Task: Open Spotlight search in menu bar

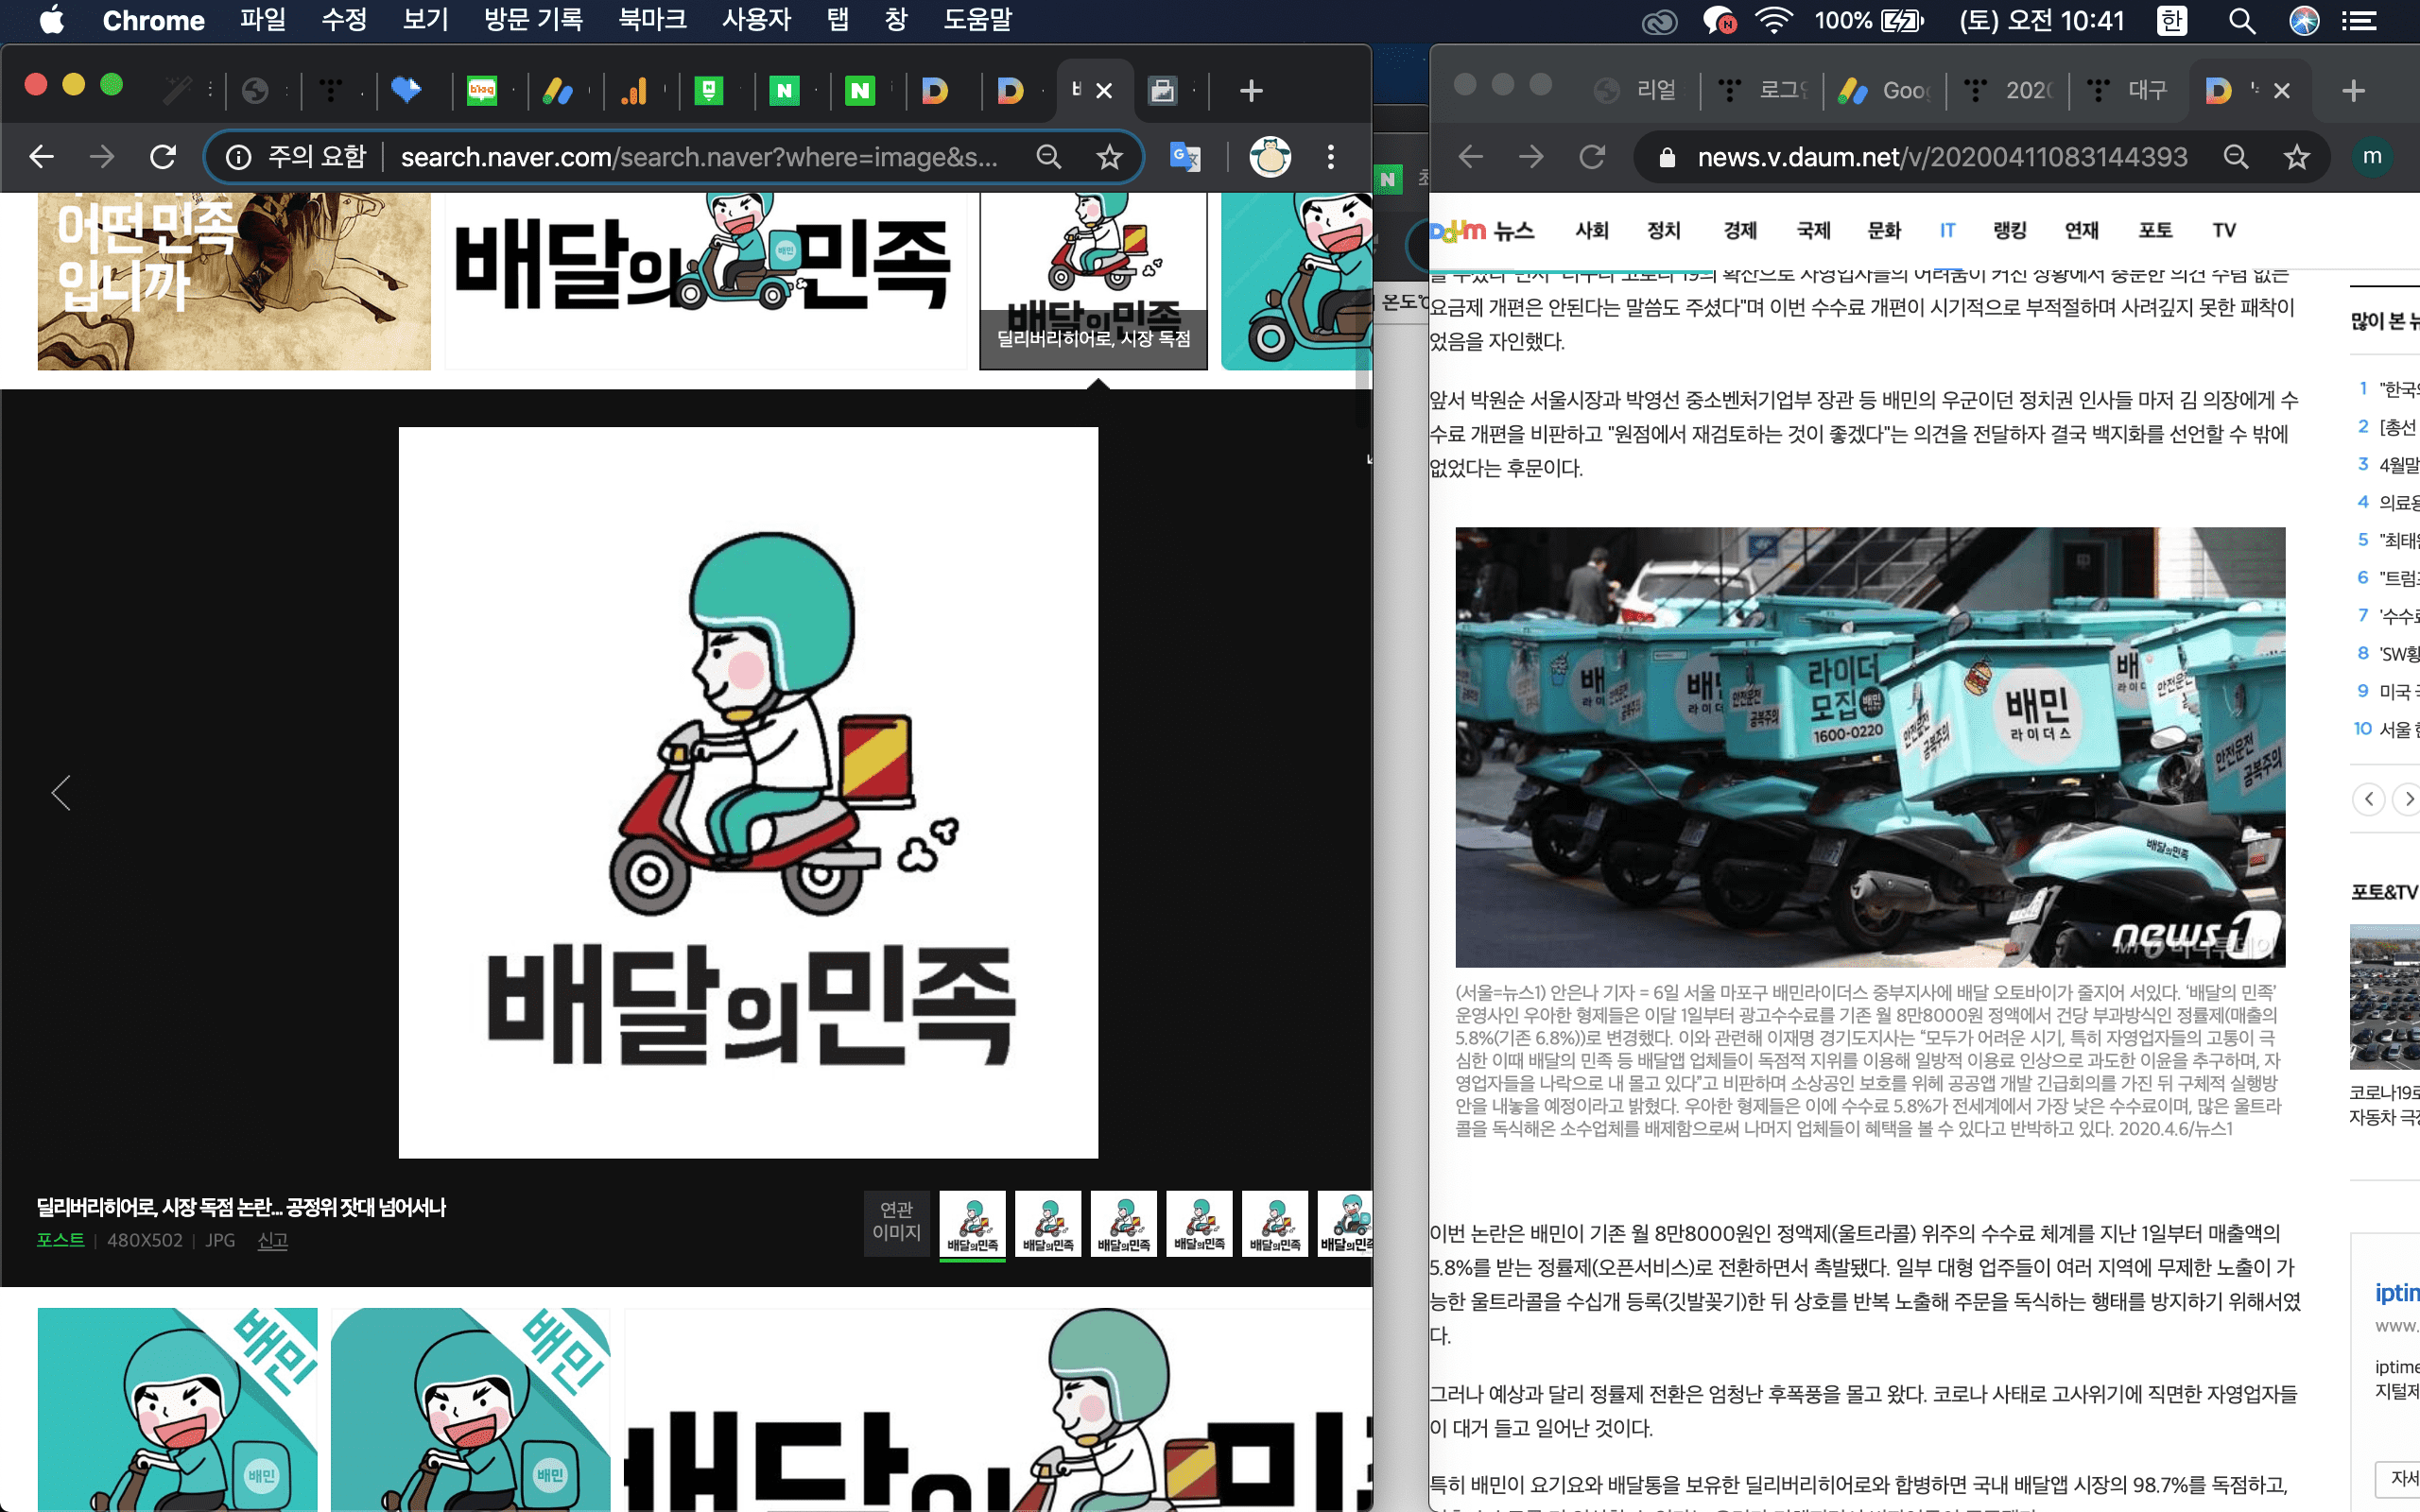Action: tap(2241, 21)
